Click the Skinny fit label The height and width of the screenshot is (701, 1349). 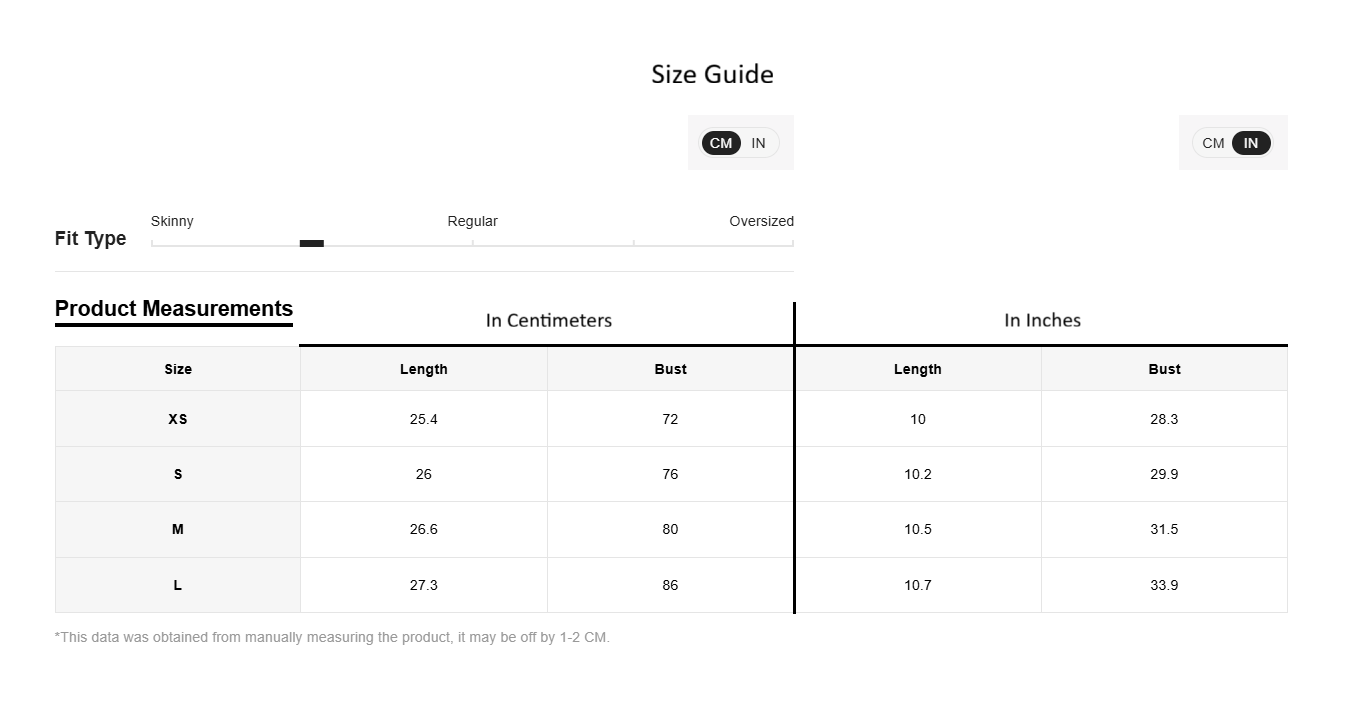pyautogui.click(x=172, y=221)
